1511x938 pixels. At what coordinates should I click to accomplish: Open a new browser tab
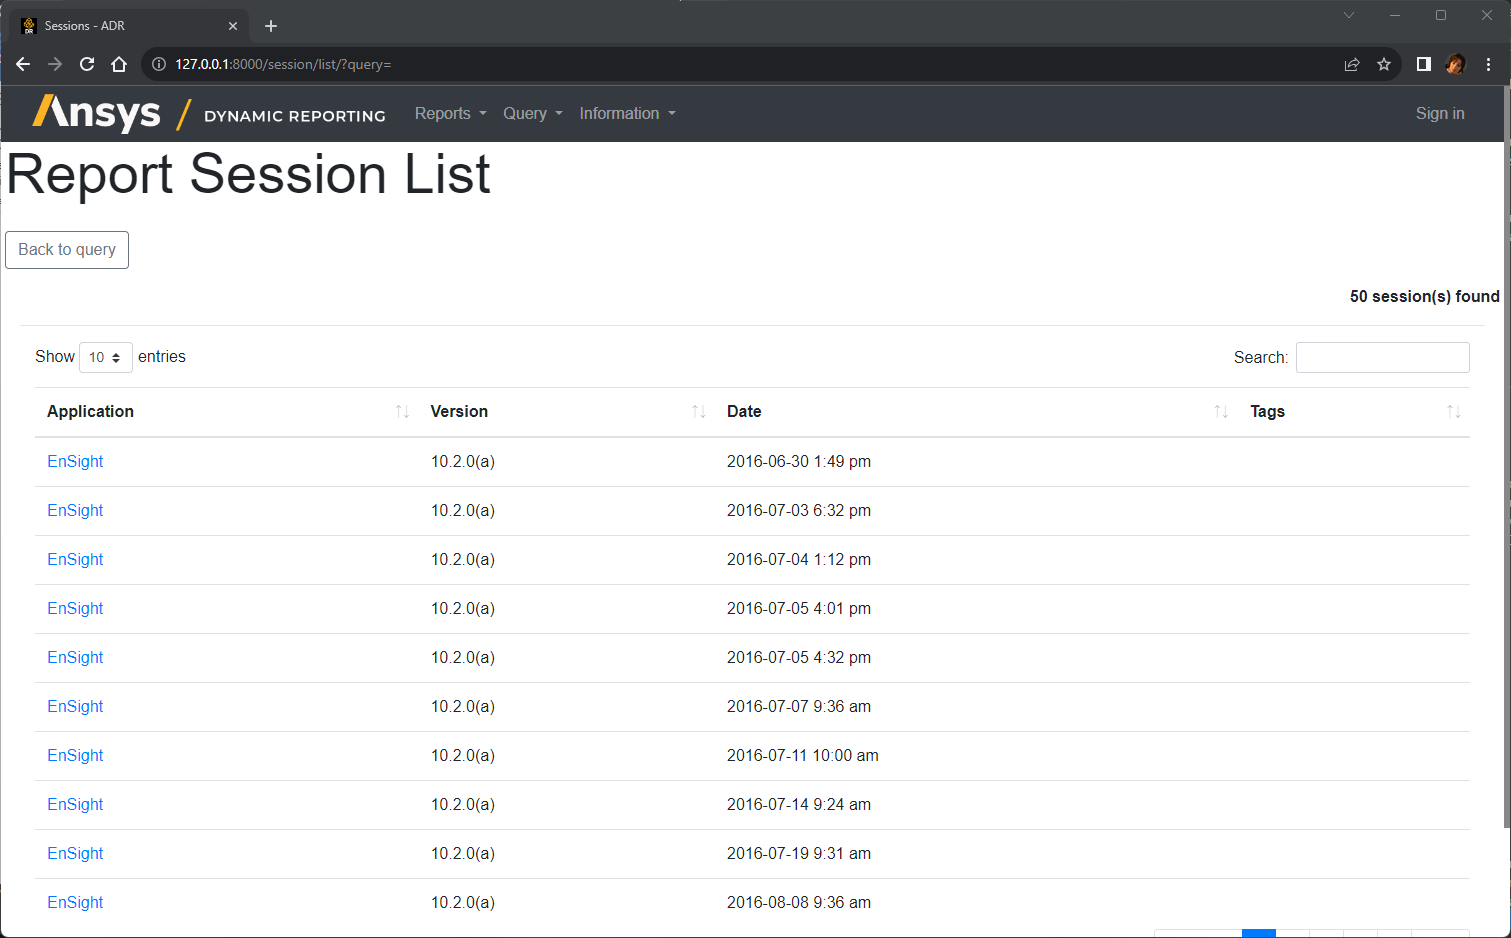click(x=271, y=26)
